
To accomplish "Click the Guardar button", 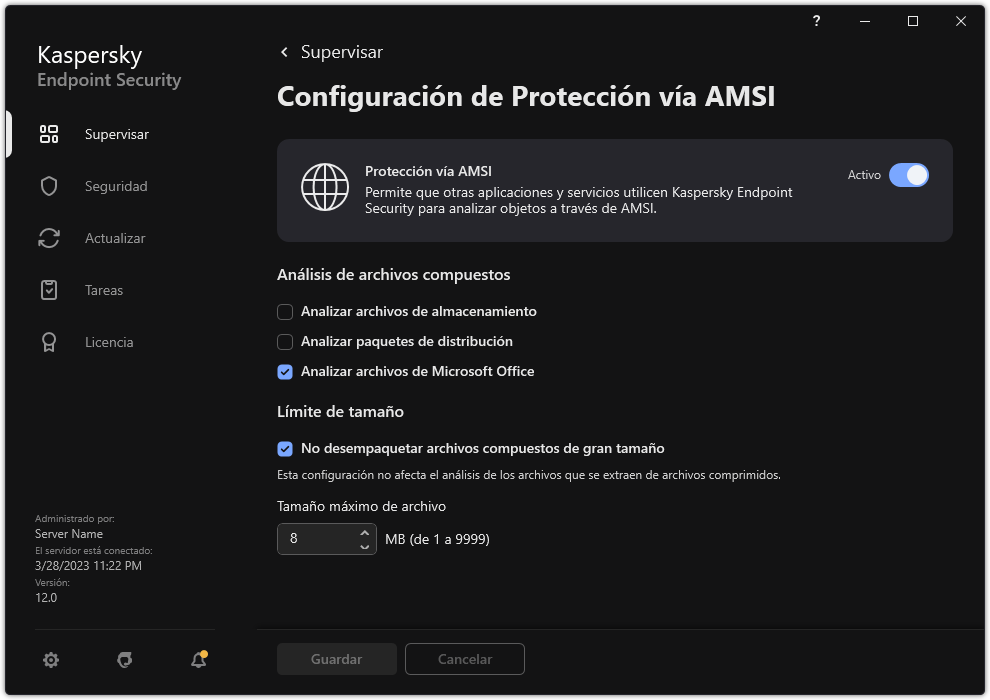I will click(336, 659).
